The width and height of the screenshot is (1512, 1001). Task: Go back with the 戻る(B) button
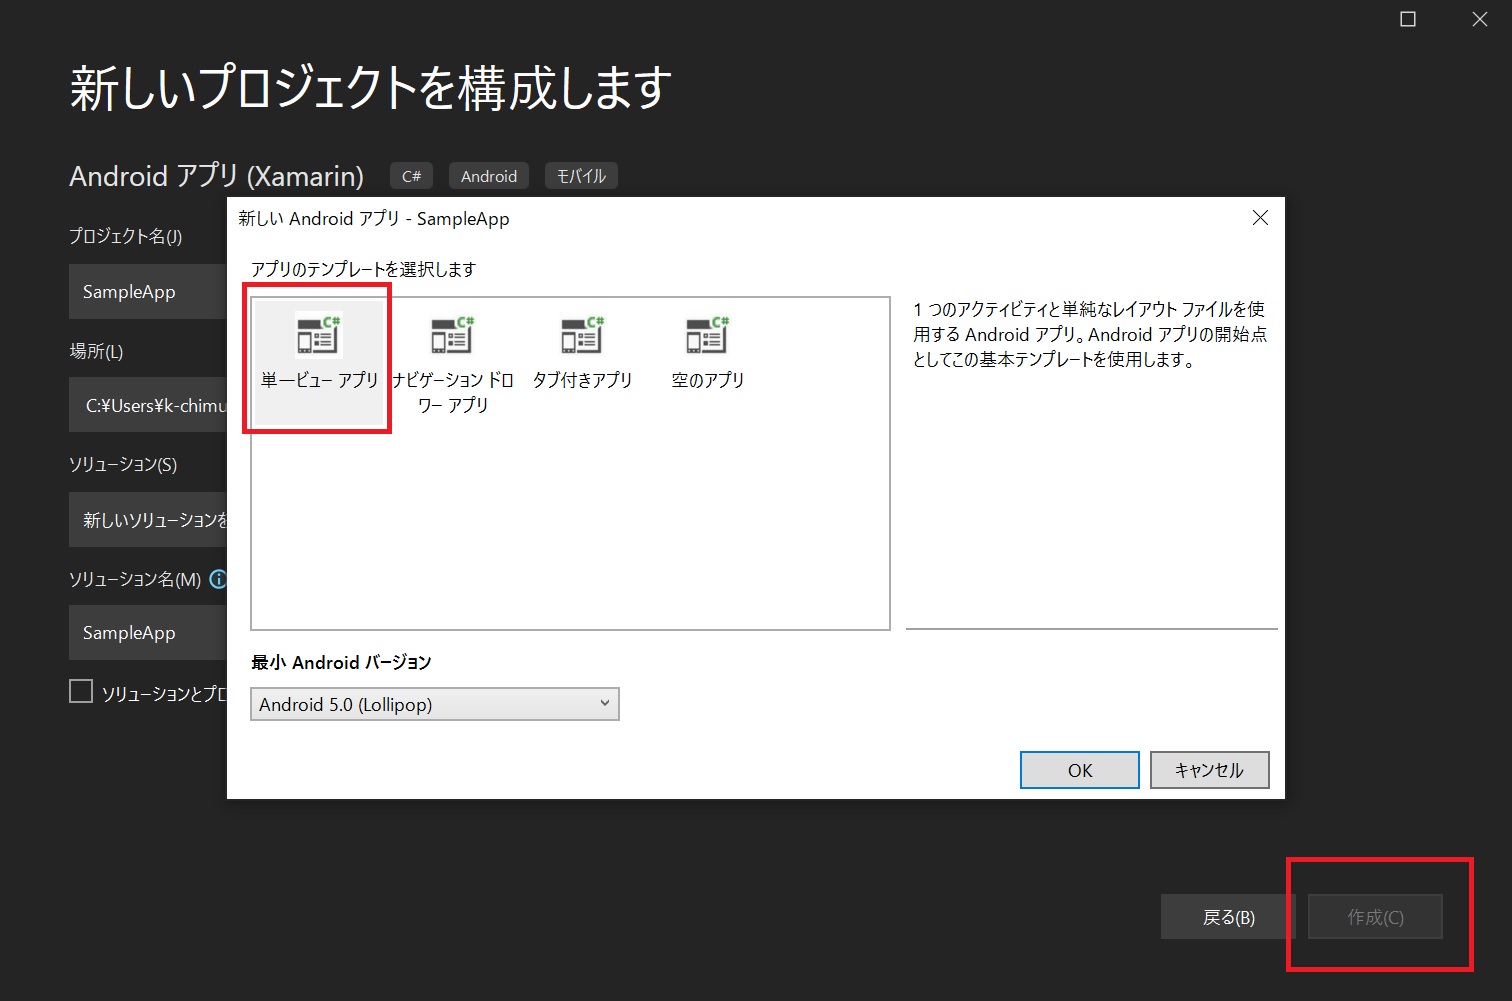1228,917
